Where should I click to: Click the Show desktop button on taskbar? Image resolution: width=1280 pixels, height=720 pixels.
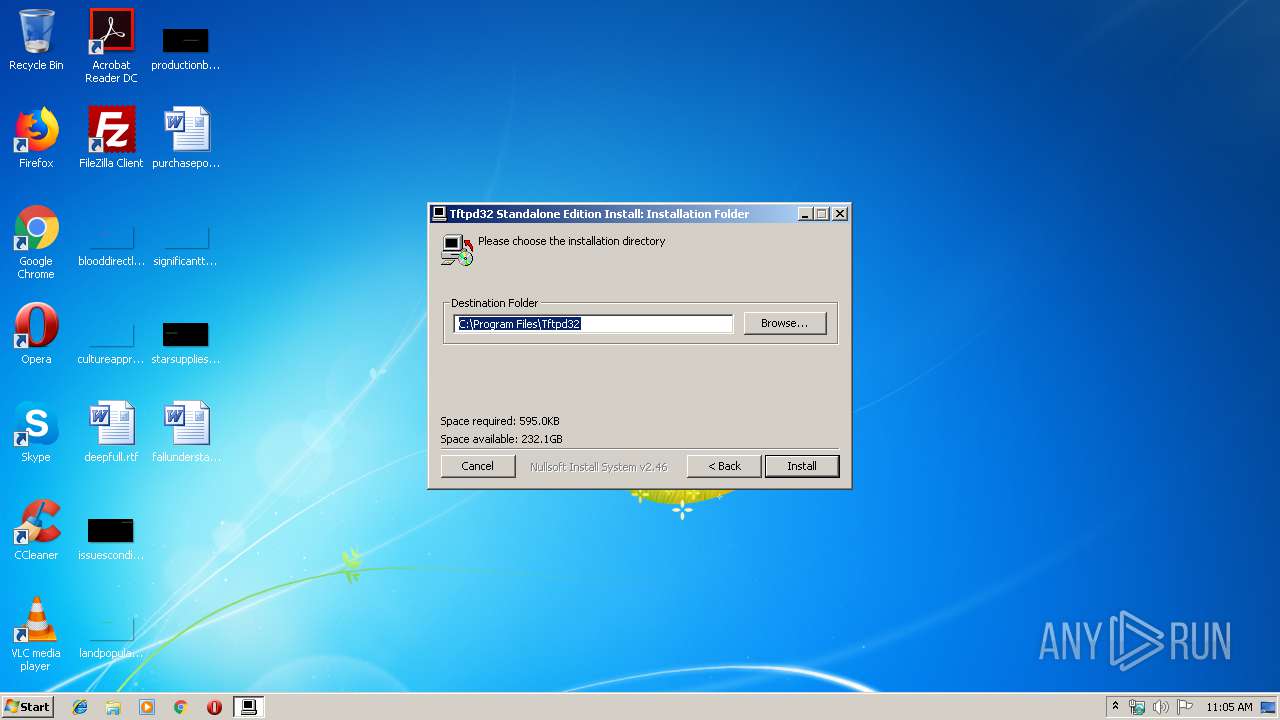click(1270, 707)
